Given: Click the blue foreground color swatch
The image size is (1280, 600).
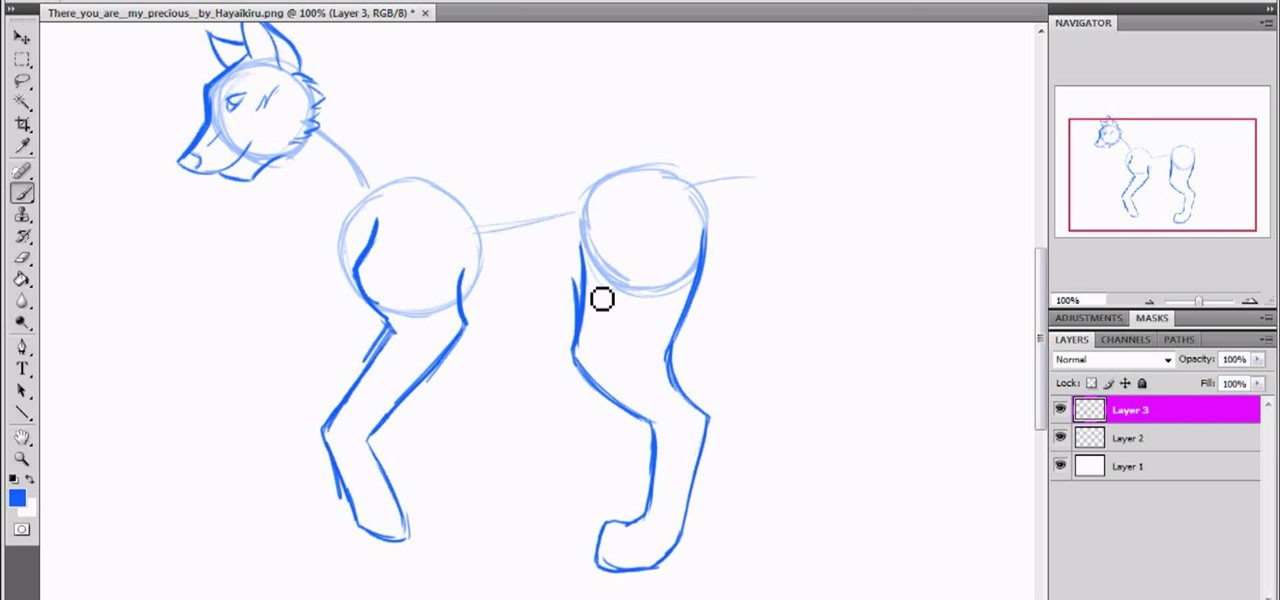Looking at the screenshot, I should click(x=17, y=498).
